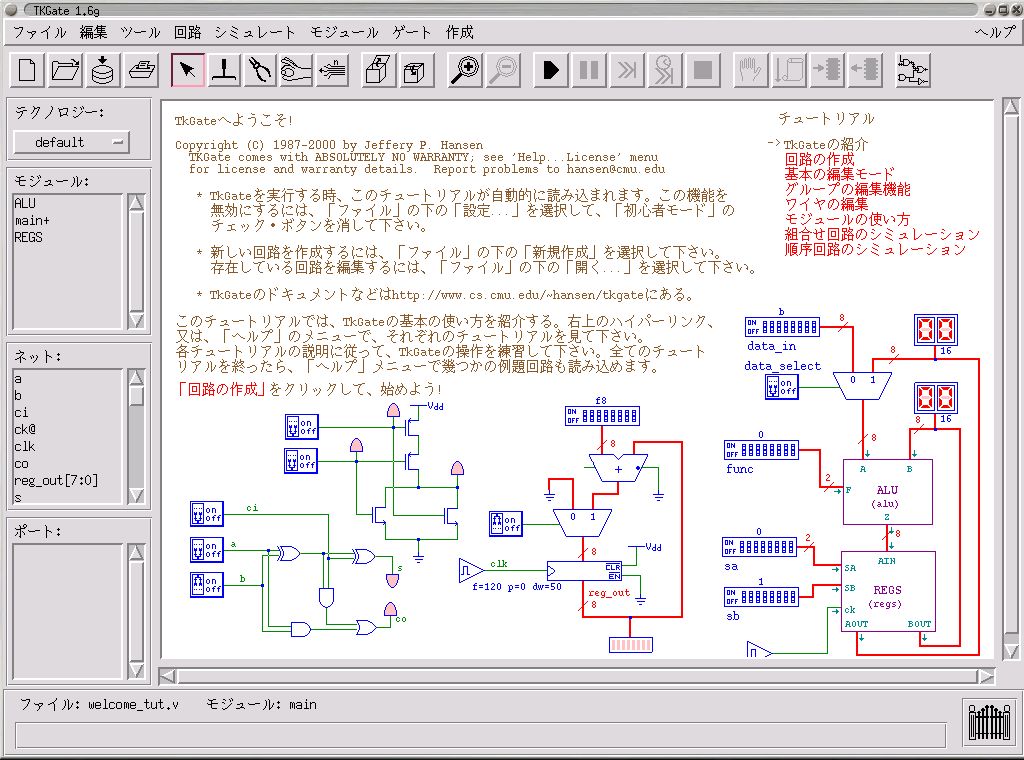Click the module list scroll down arrow

[136, 320]
